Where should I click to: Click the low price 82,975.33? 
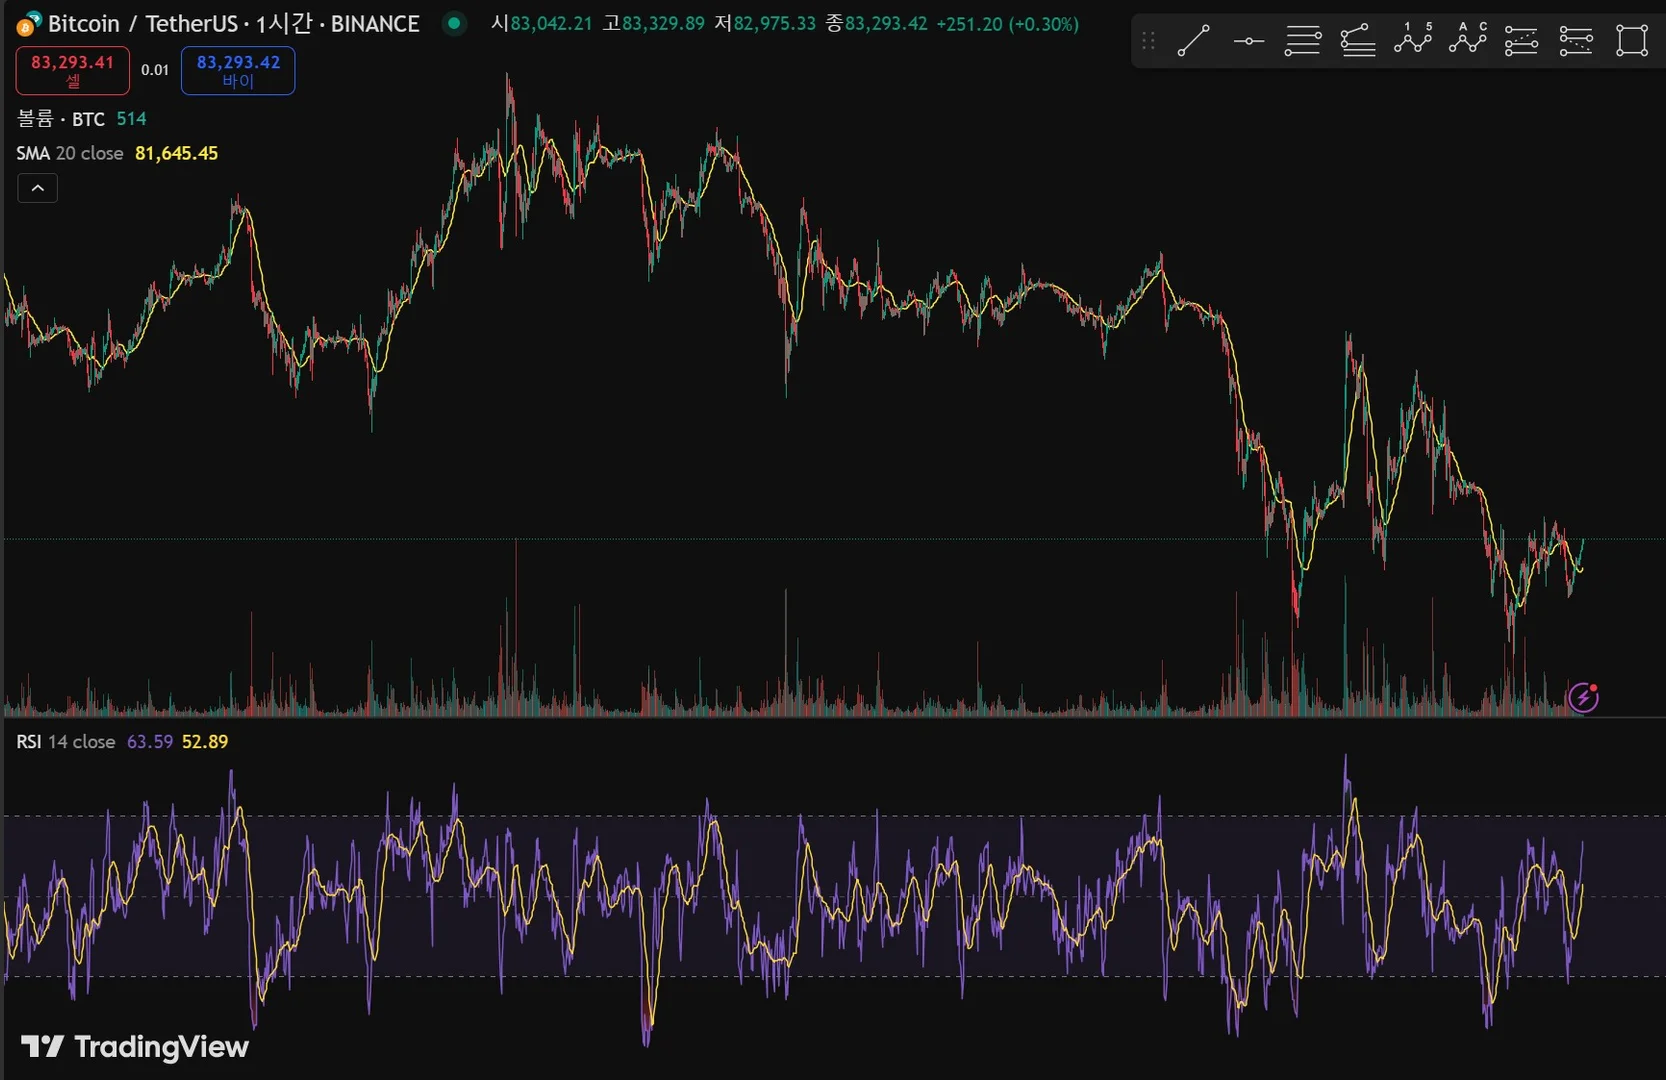pyautogui.click(x=775, y=24)
